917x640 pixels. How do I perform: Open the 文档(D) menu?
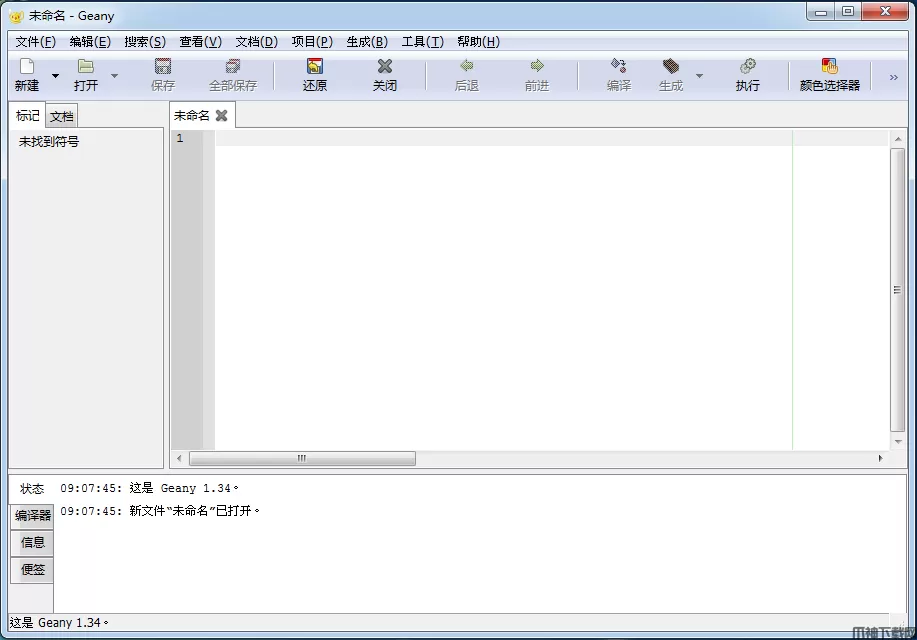256,42
